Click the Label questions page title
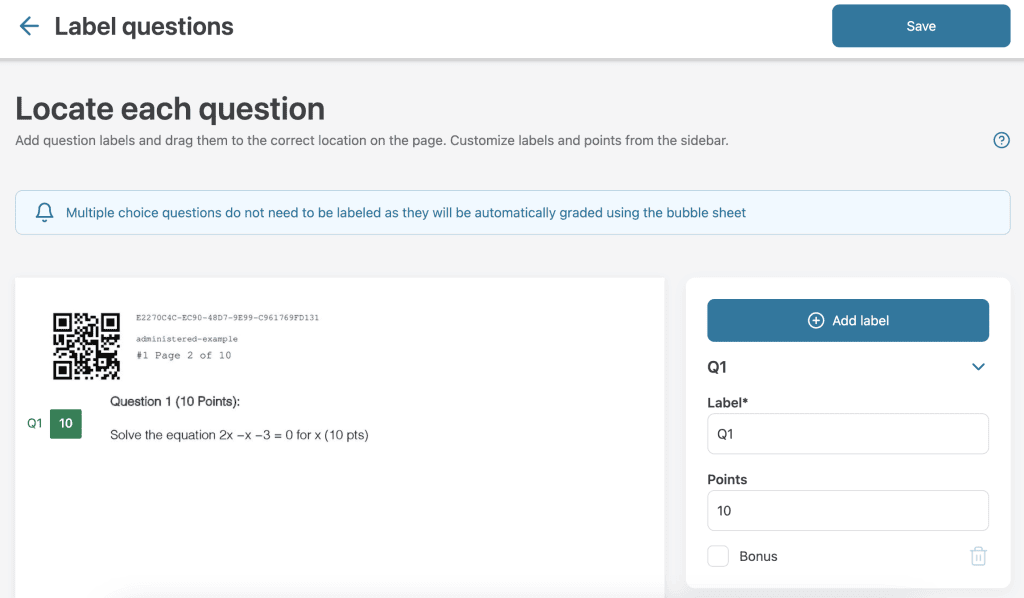 coord(144,26)
